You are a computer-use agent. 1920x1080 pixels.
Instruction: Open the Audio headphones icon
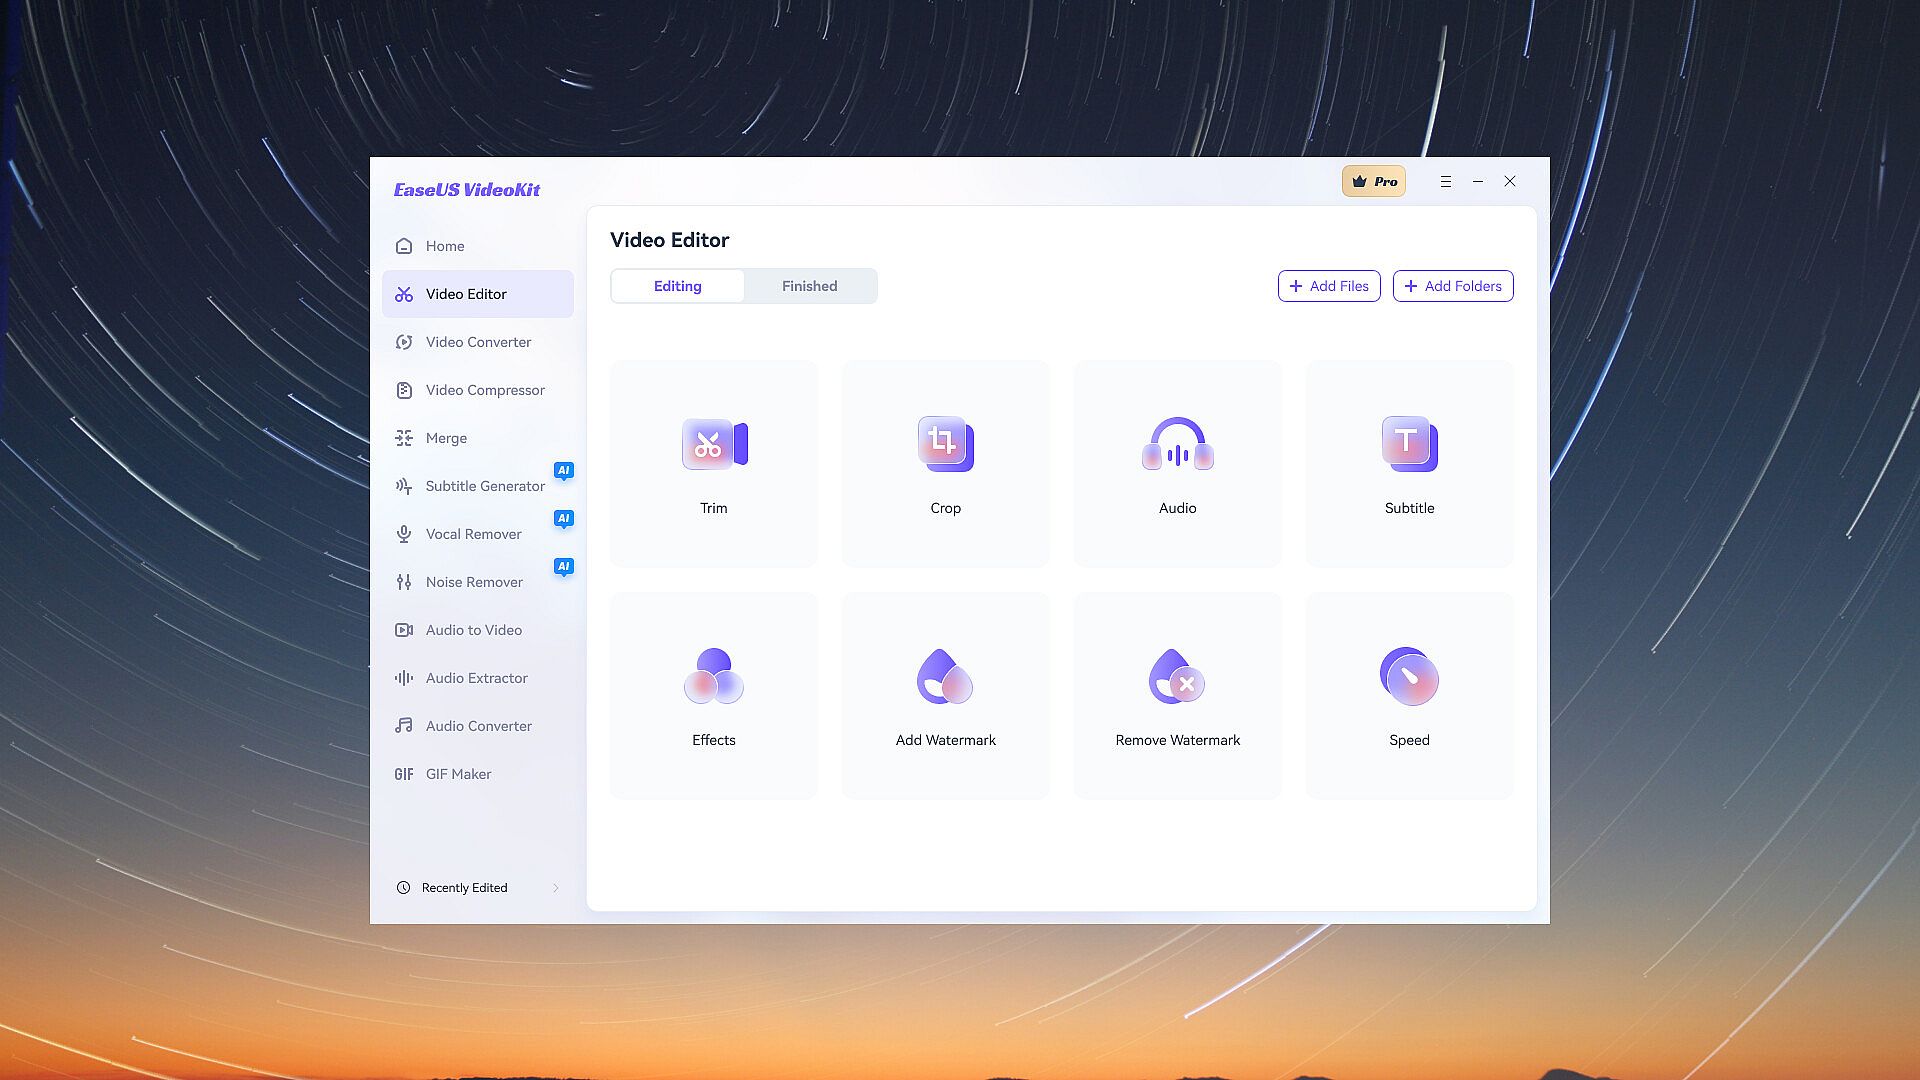(x=1177, y=445)
